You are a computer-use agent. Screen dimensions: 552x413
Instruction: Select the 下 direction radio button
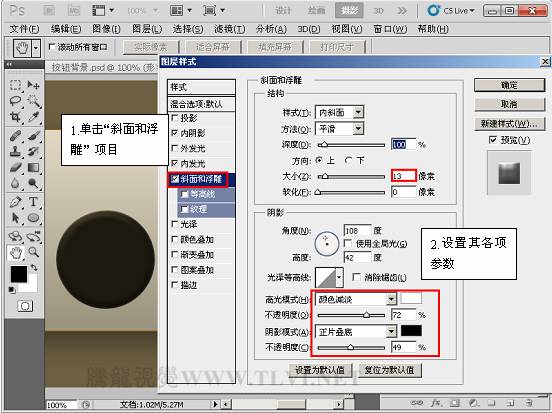pyautogui.click(x=349, y=161)
